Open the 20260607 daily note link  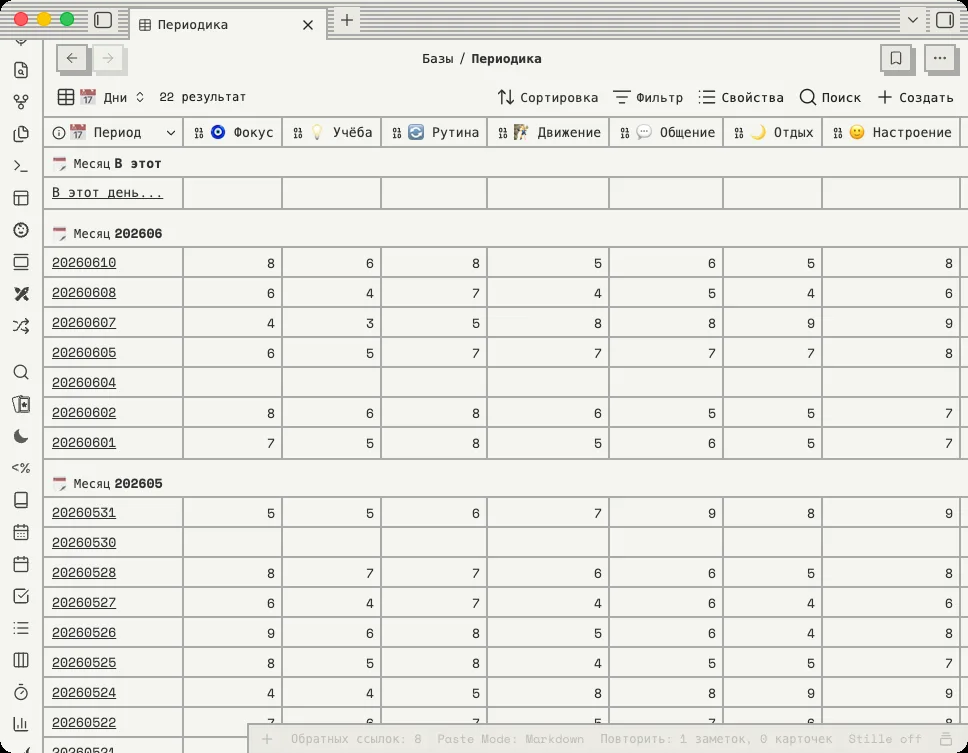click(84, 323)
